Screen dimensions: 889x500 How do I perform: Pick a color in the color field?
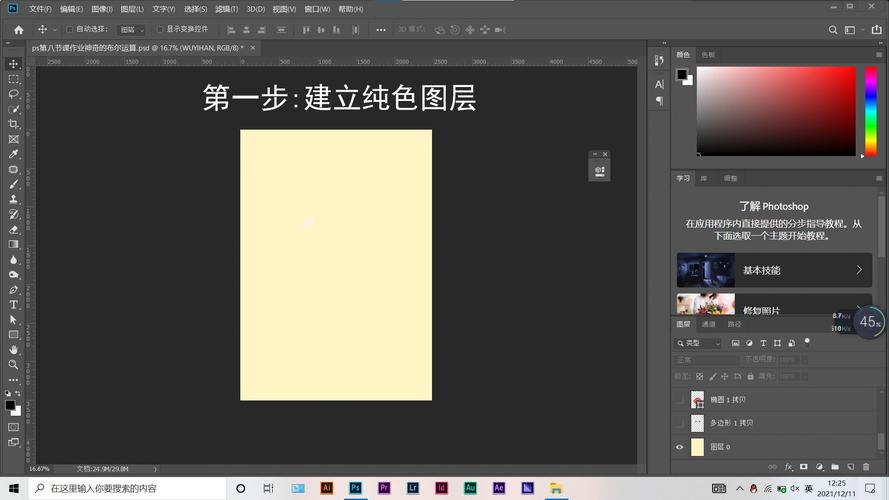776,111
